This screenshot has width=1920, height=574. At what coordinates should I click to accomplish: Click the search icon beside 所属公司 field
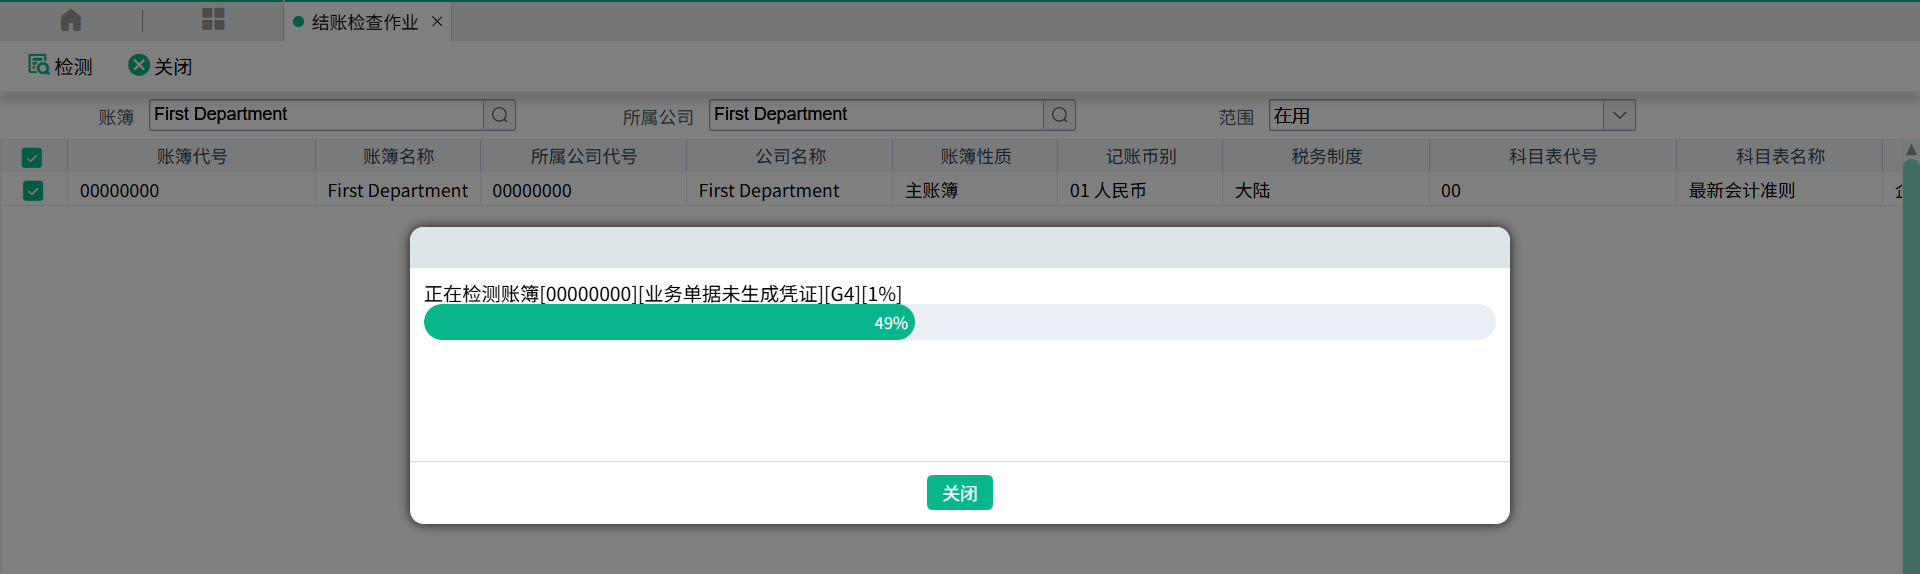tap(1060, 115)
